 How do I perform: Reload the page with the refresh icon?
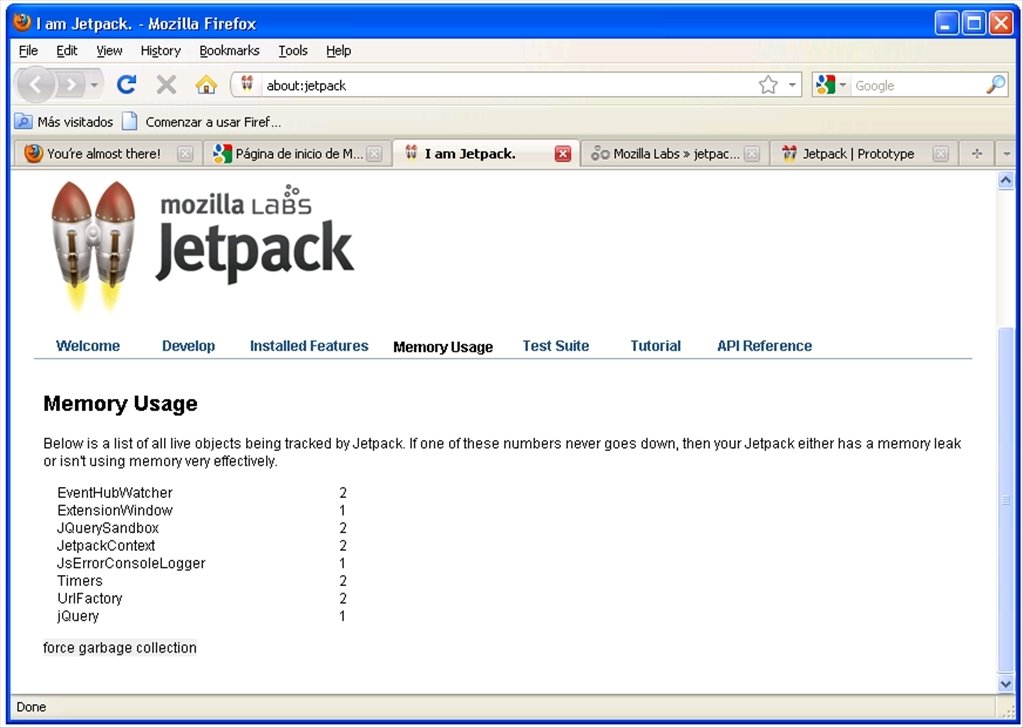(127, 85)
